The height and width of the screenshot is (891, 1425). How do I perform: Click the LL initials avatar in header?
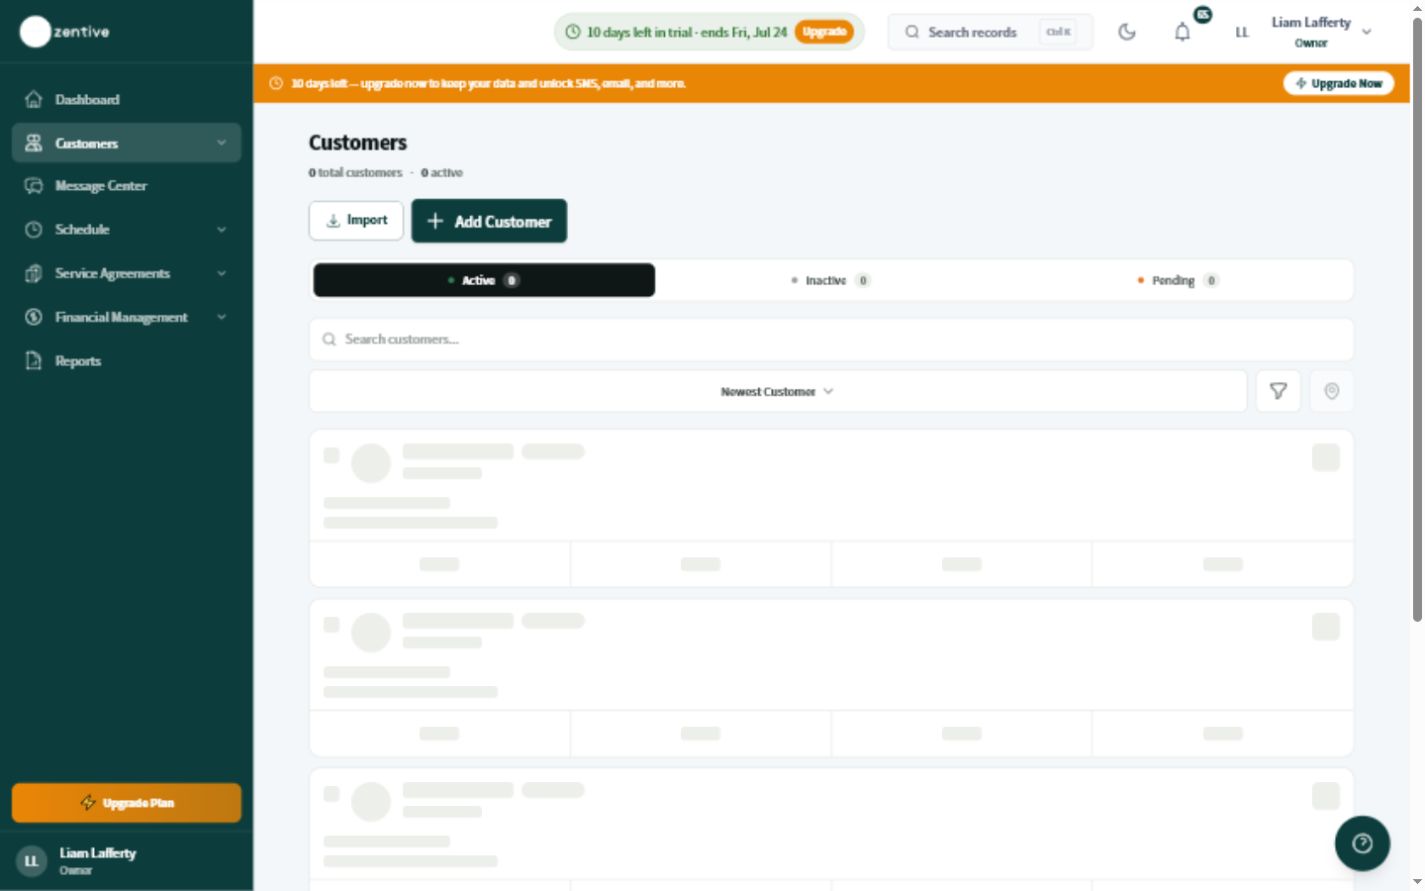pyautogui.click(x=1242, y=32)
